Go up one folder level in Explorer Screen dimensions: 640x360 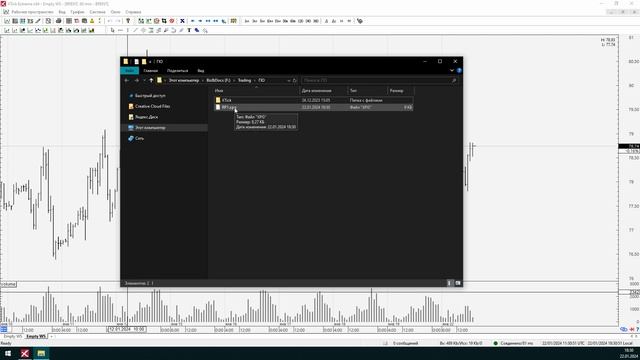[151, 80]
